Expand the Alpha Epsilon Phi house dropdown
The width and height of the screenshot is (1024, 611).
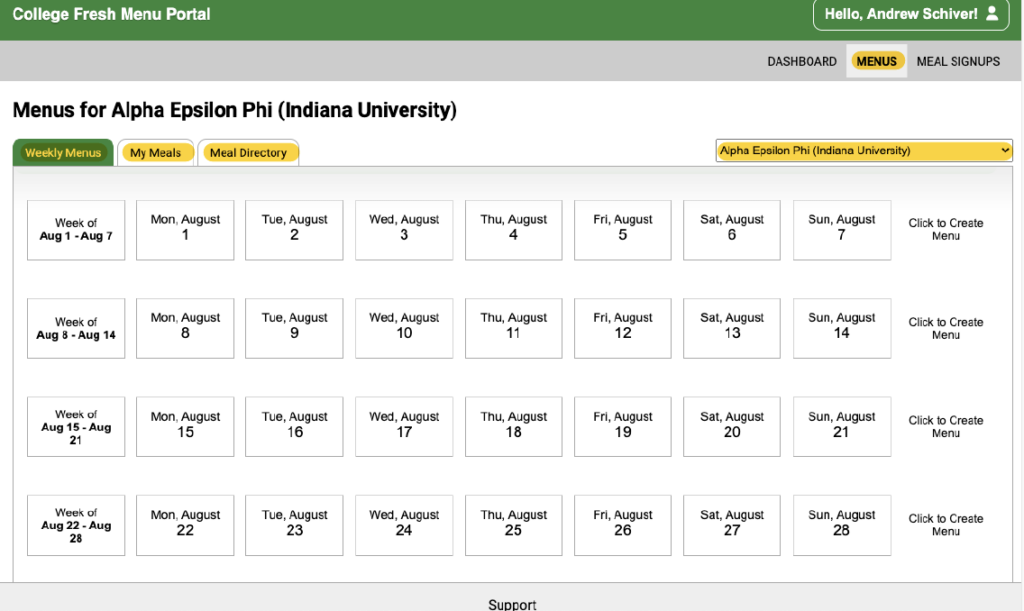pos(864,151)
